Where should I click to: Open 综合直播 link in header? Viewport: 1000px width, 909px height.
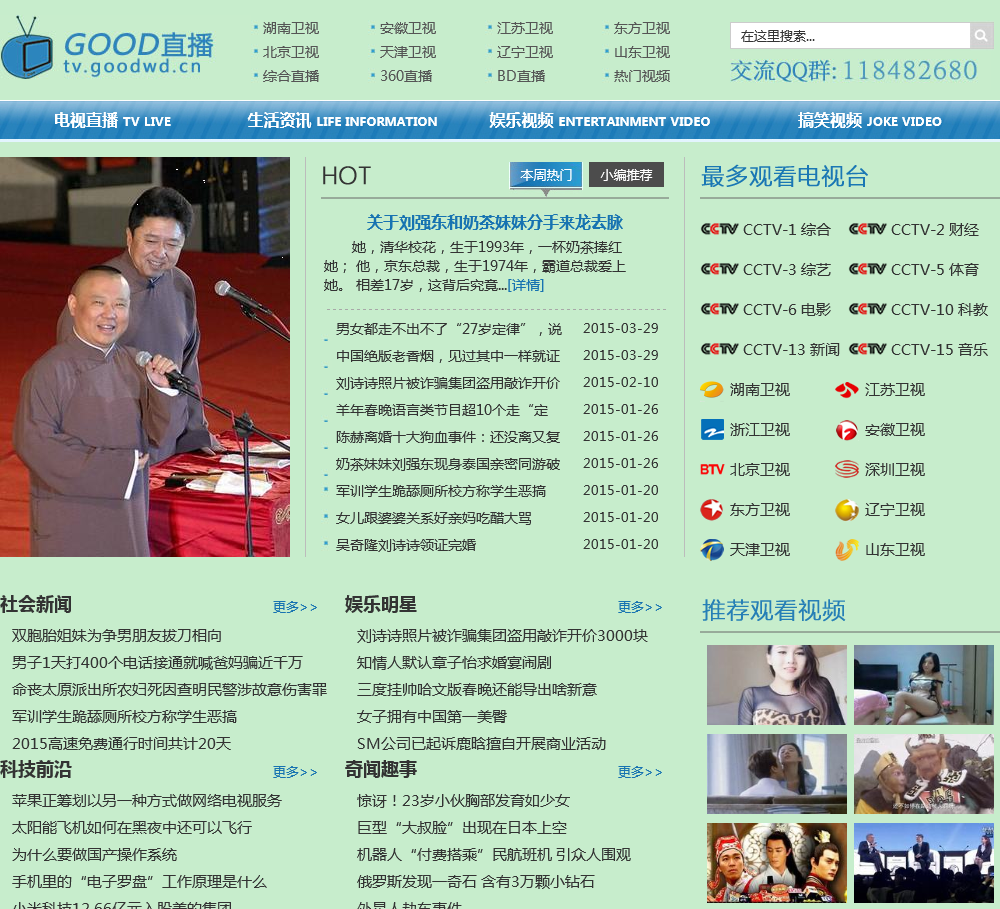point(291,76)
